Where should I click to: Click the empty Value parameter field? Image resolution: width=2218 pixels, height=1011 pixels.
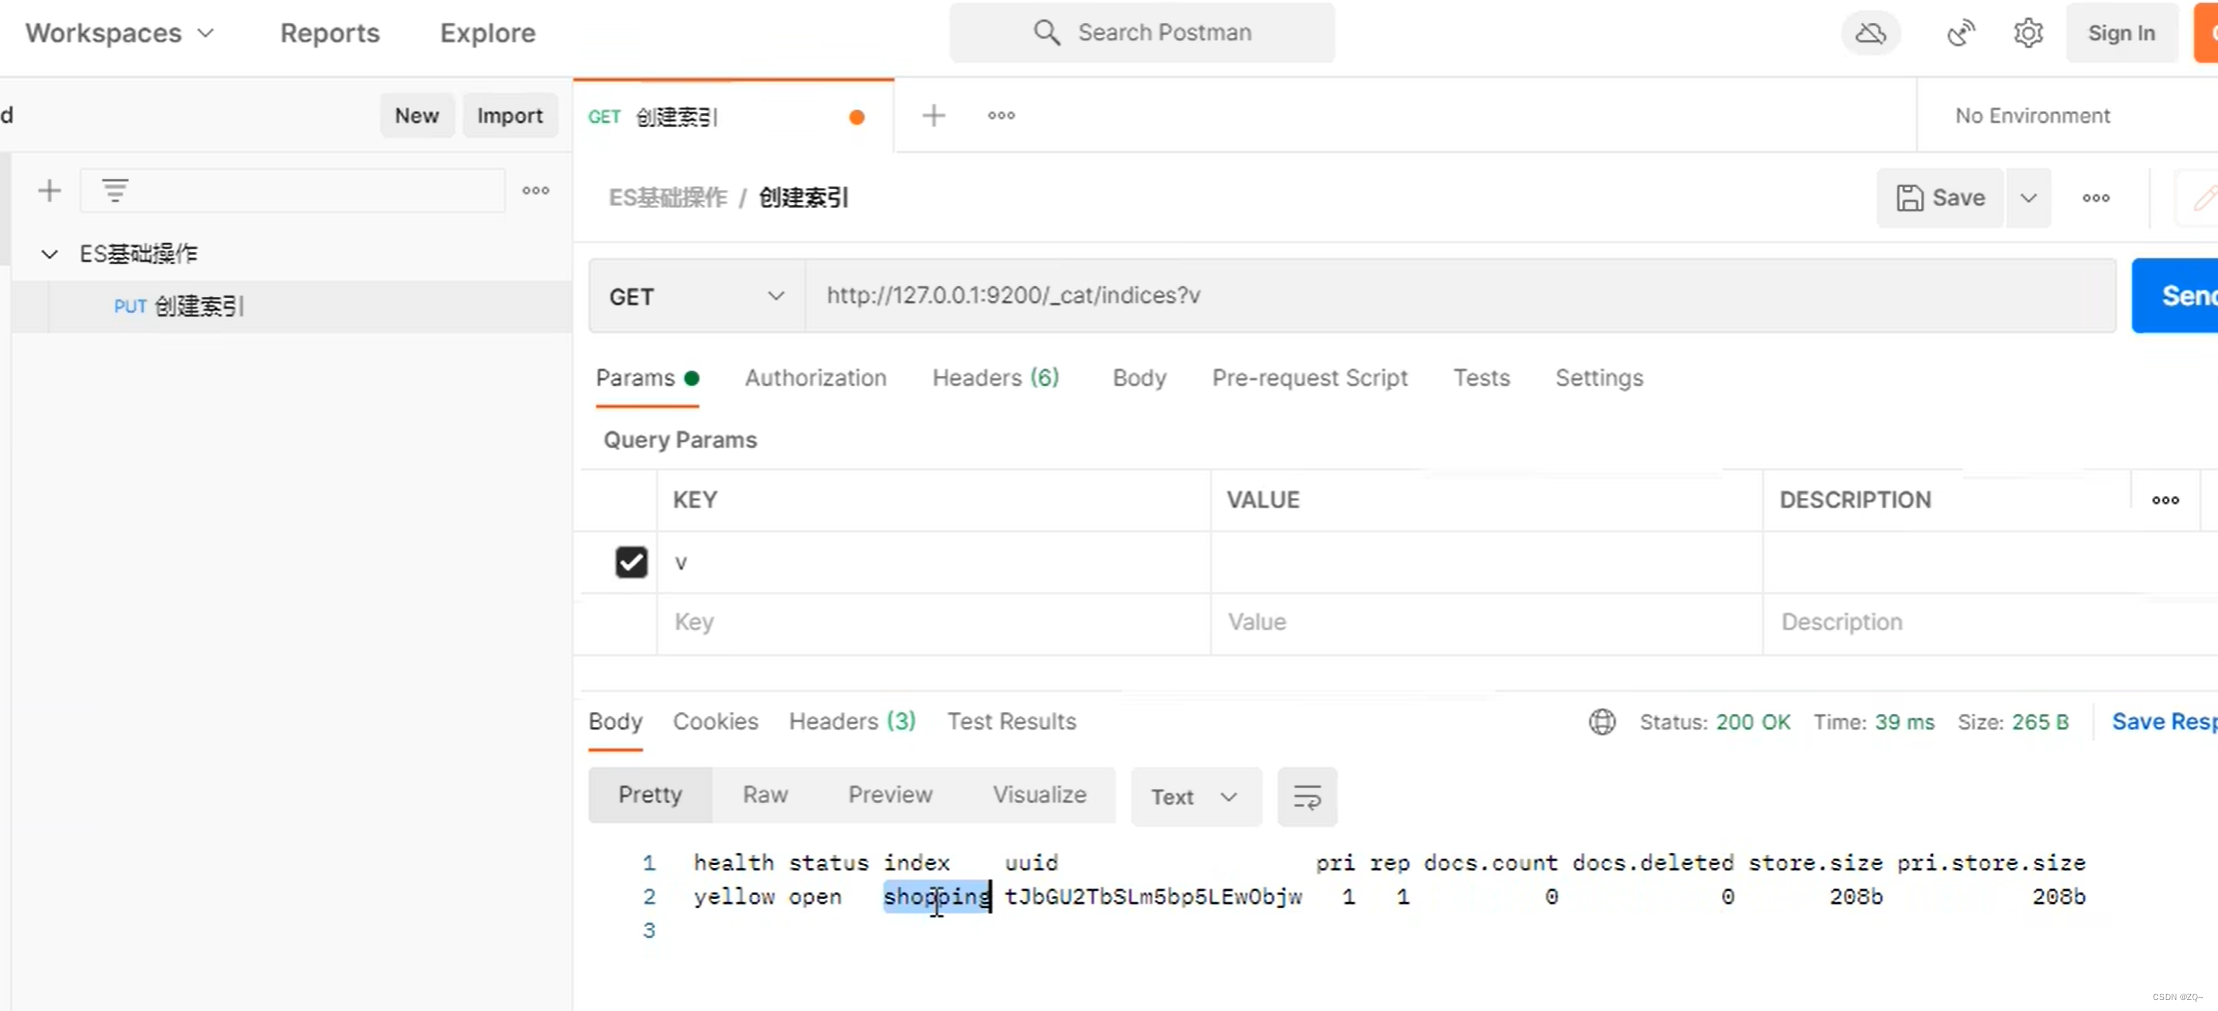[x=1486, y=623]
